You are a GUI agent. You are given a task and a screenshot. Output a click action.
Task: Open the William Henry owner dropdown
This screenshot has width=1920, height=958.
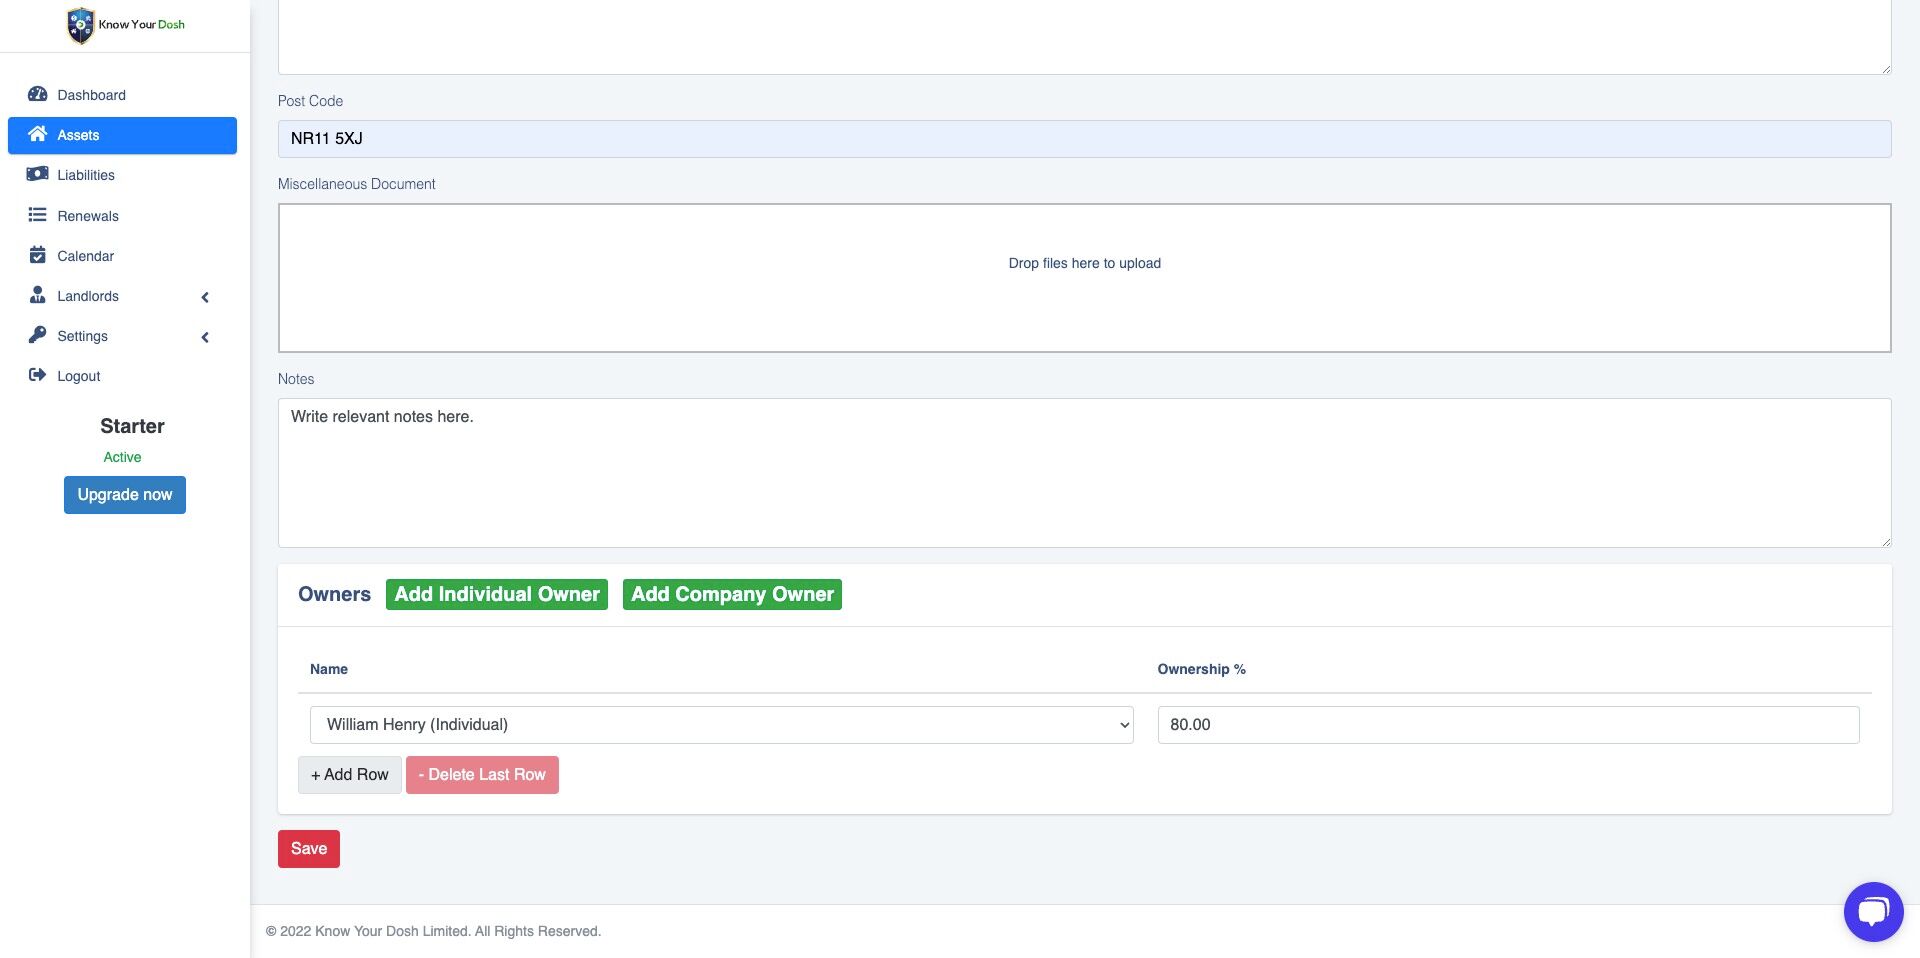(721, 725)
